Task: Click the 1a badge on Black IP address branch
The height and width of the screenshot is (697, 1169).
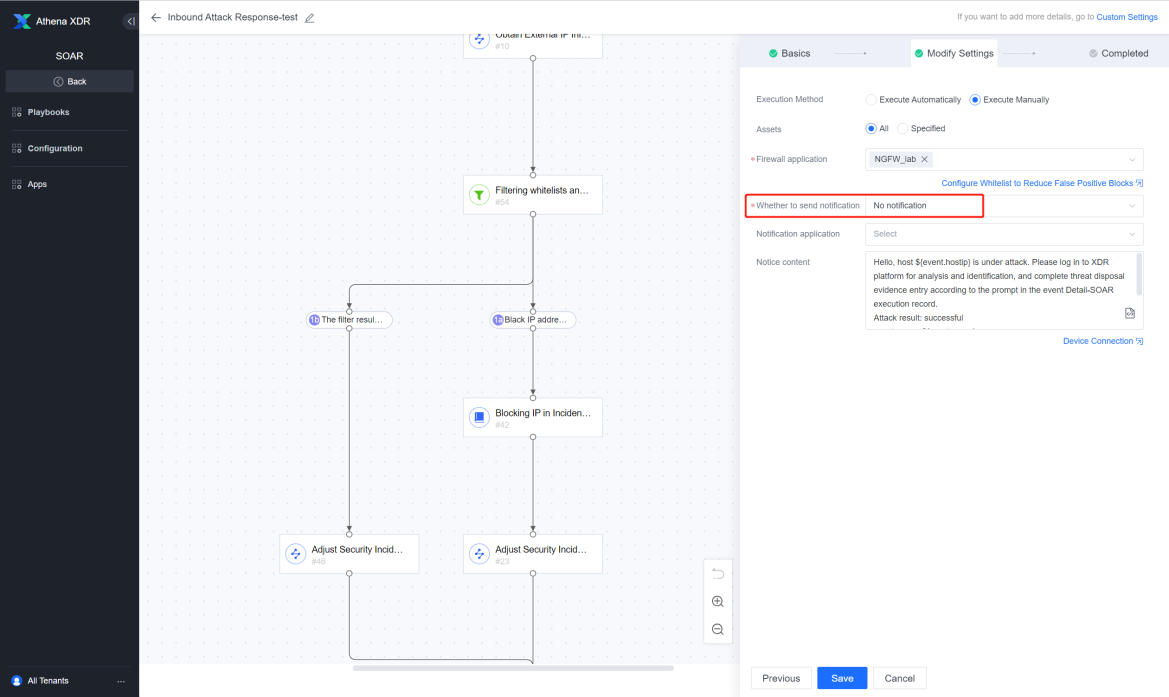Action: [x=498, y=320]
